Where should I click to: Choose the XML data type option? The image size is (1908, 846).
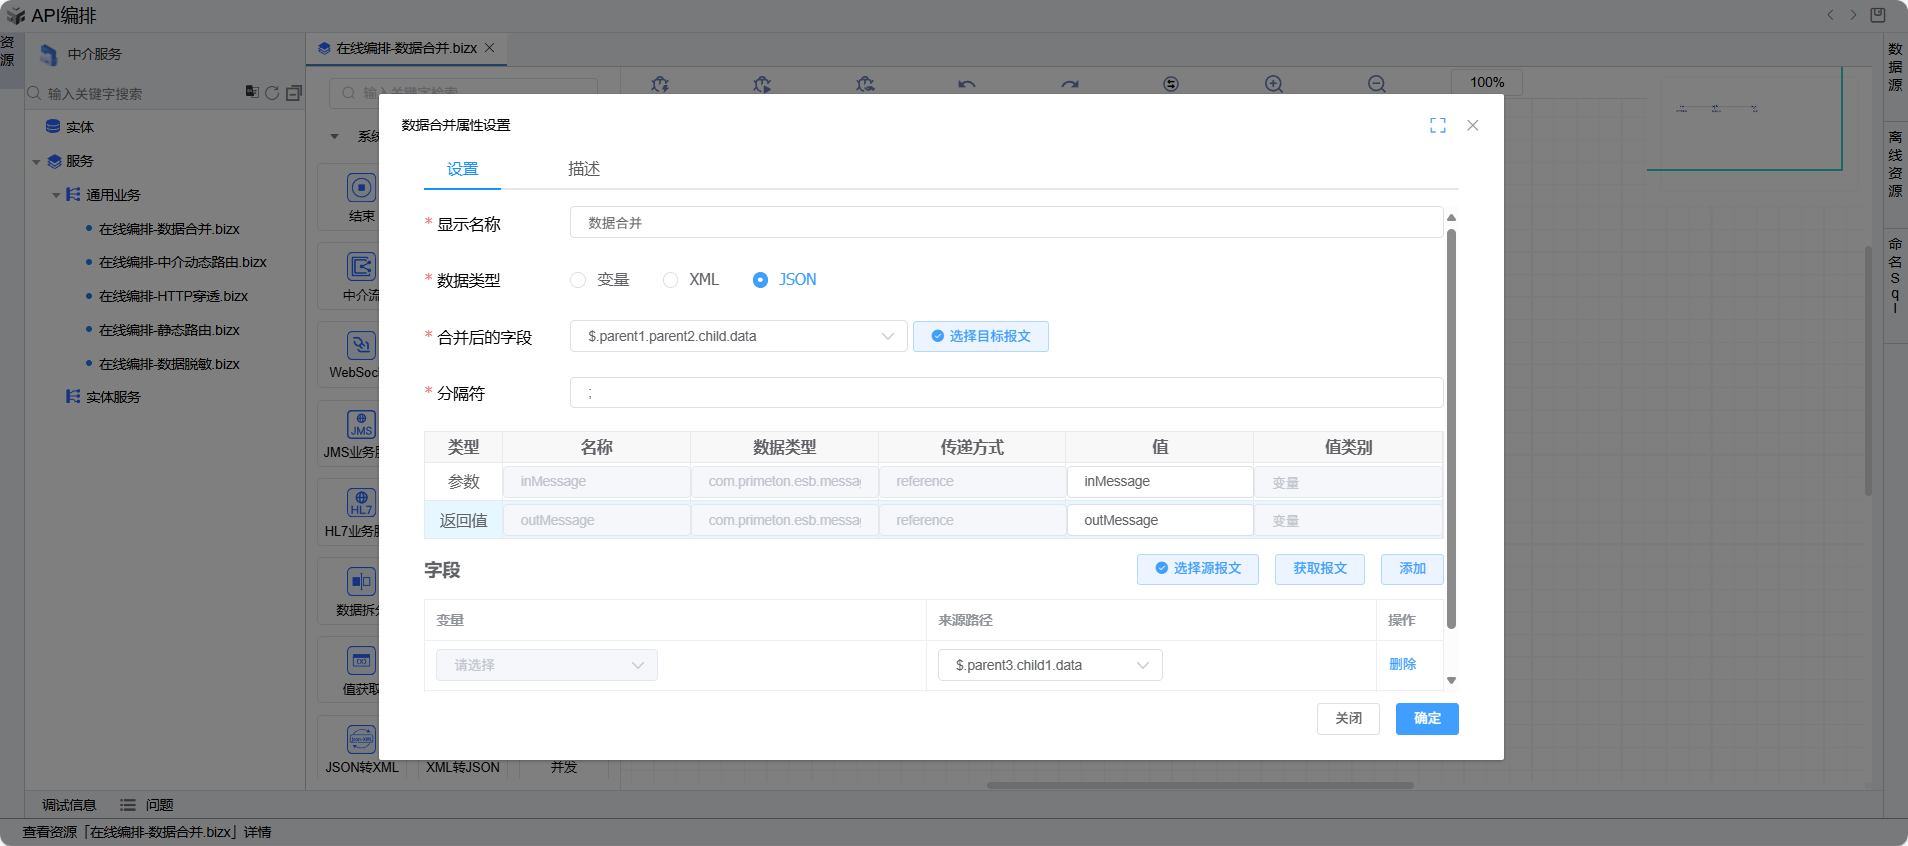[x=671, y=280]
